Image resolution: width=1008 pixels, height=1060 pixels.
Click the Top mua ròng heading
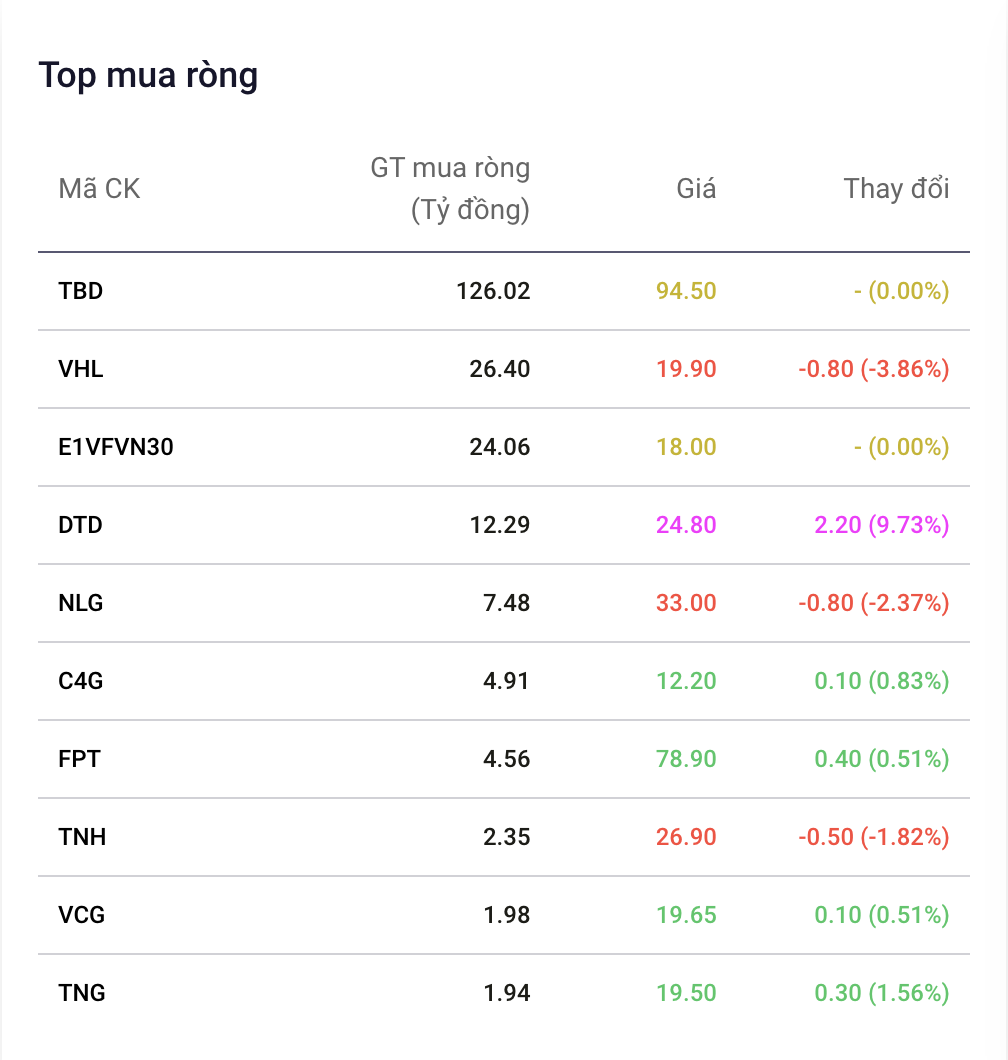pyautogui.click(x=148, y=76)
